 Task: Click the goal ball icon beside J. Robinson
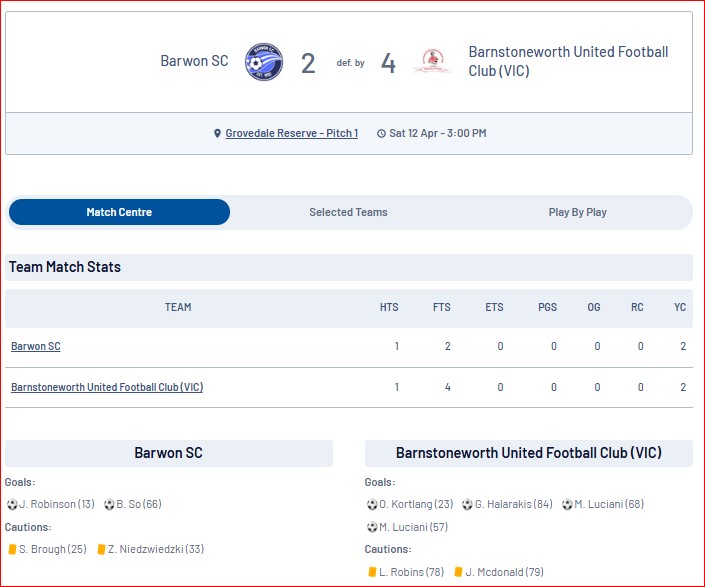[x=12, y=504]
